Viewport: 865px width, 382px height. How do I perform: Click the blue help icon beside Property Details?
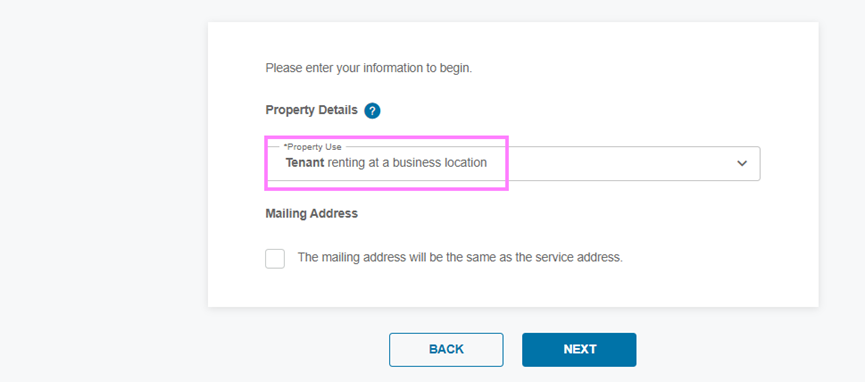(x=372, y=111)
